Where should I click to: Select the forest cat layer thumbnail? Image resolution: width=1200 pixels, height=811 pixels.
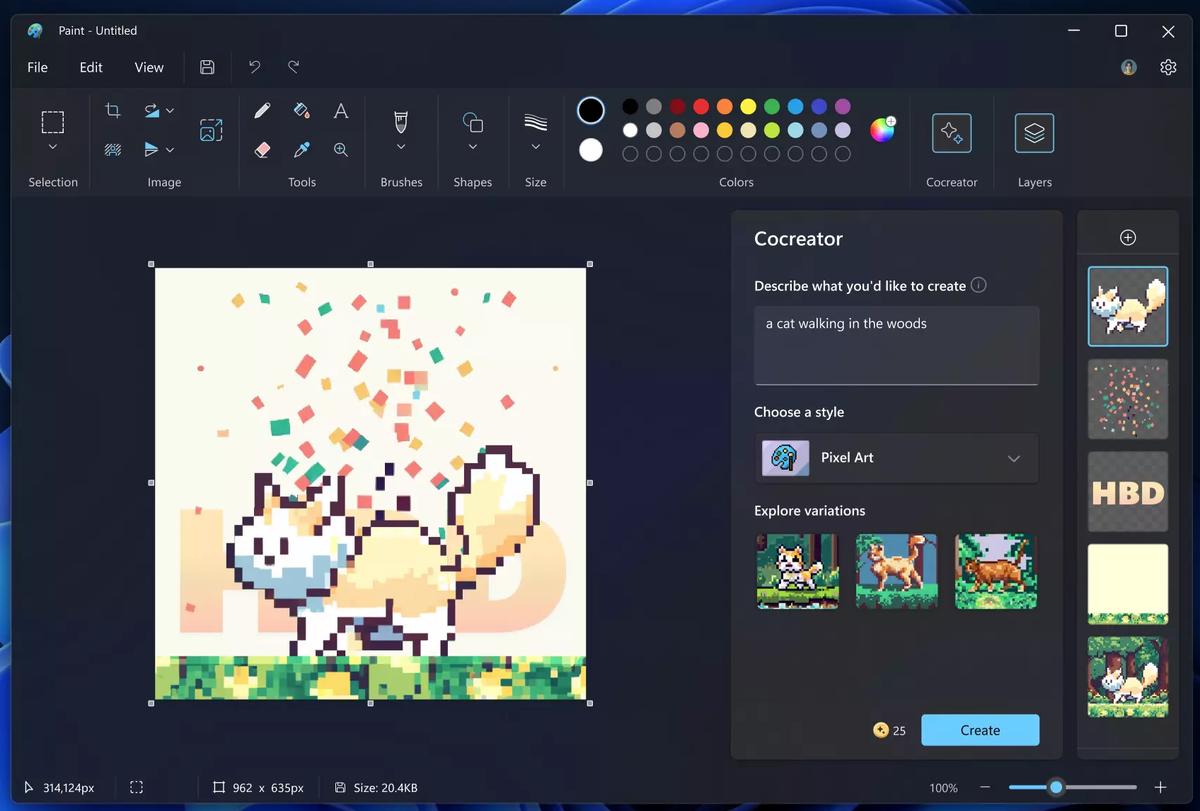click(x=1128, y=677)
